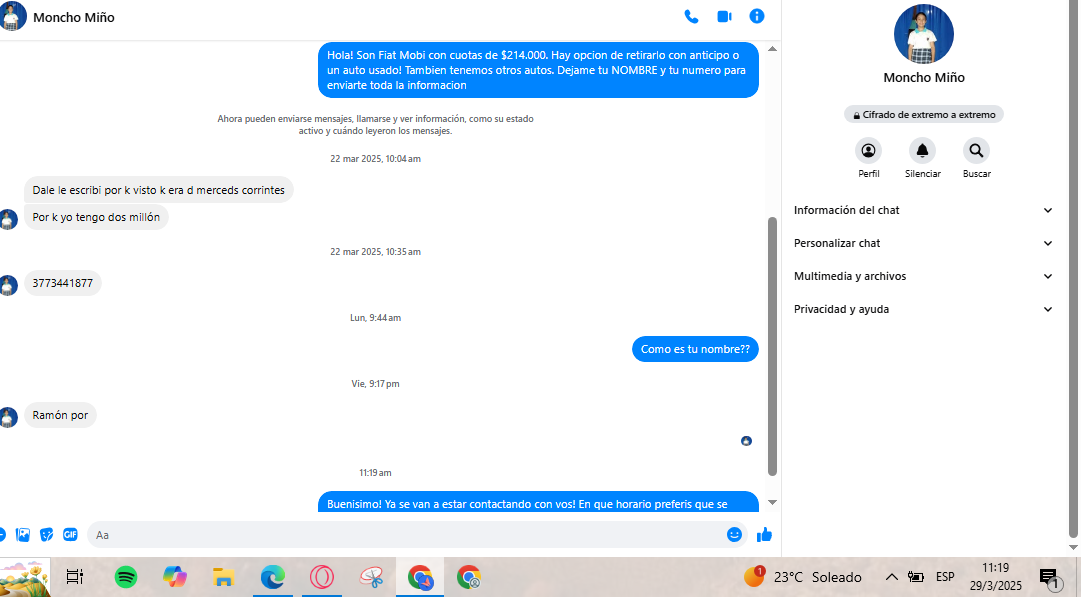Open weather widget 23°C Soleado
The image size is (1081, 597).
point(803,577)
